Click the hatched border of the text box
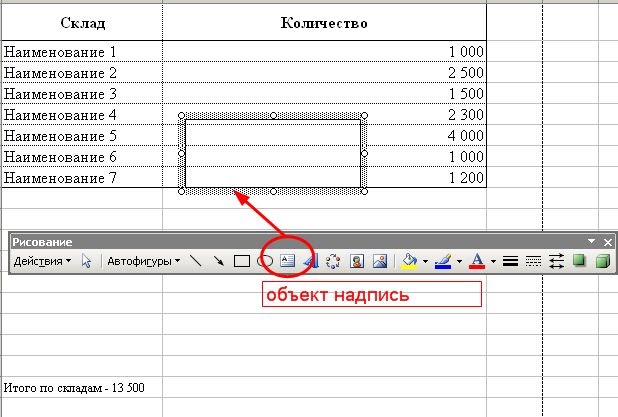618x417 pixels. click(229, 116)
